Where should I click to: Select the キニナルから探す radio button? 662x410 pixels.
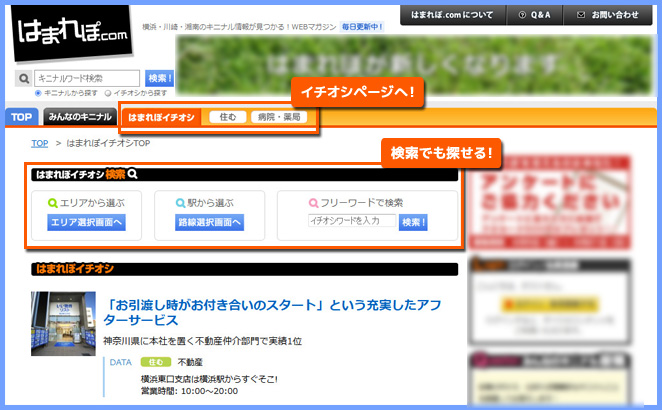click(x=38, y=93)
